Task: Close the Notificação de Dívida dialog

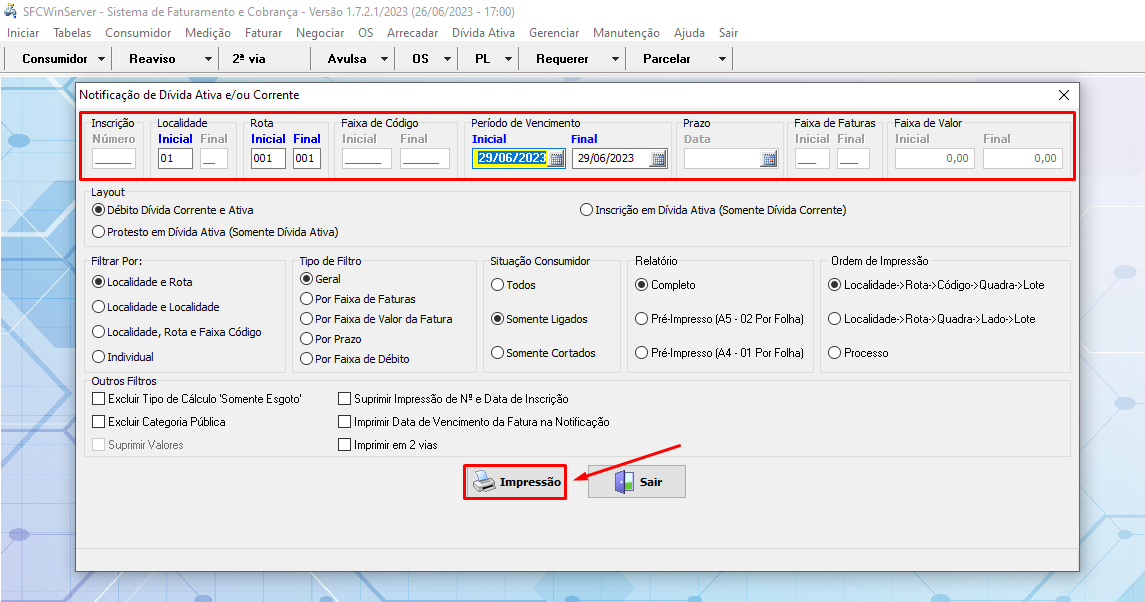Action: (1063, 95)
